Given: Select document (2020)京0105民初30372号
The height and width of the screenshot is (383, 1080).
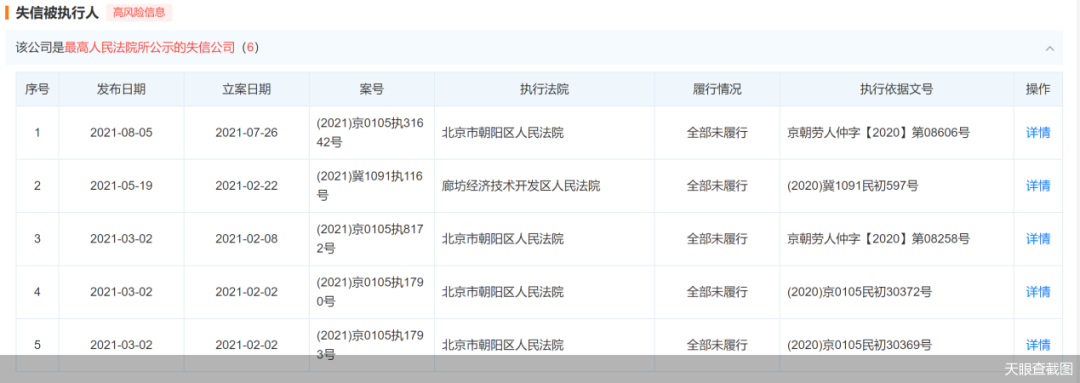Looking at the screenshot, I should [859, 292].
